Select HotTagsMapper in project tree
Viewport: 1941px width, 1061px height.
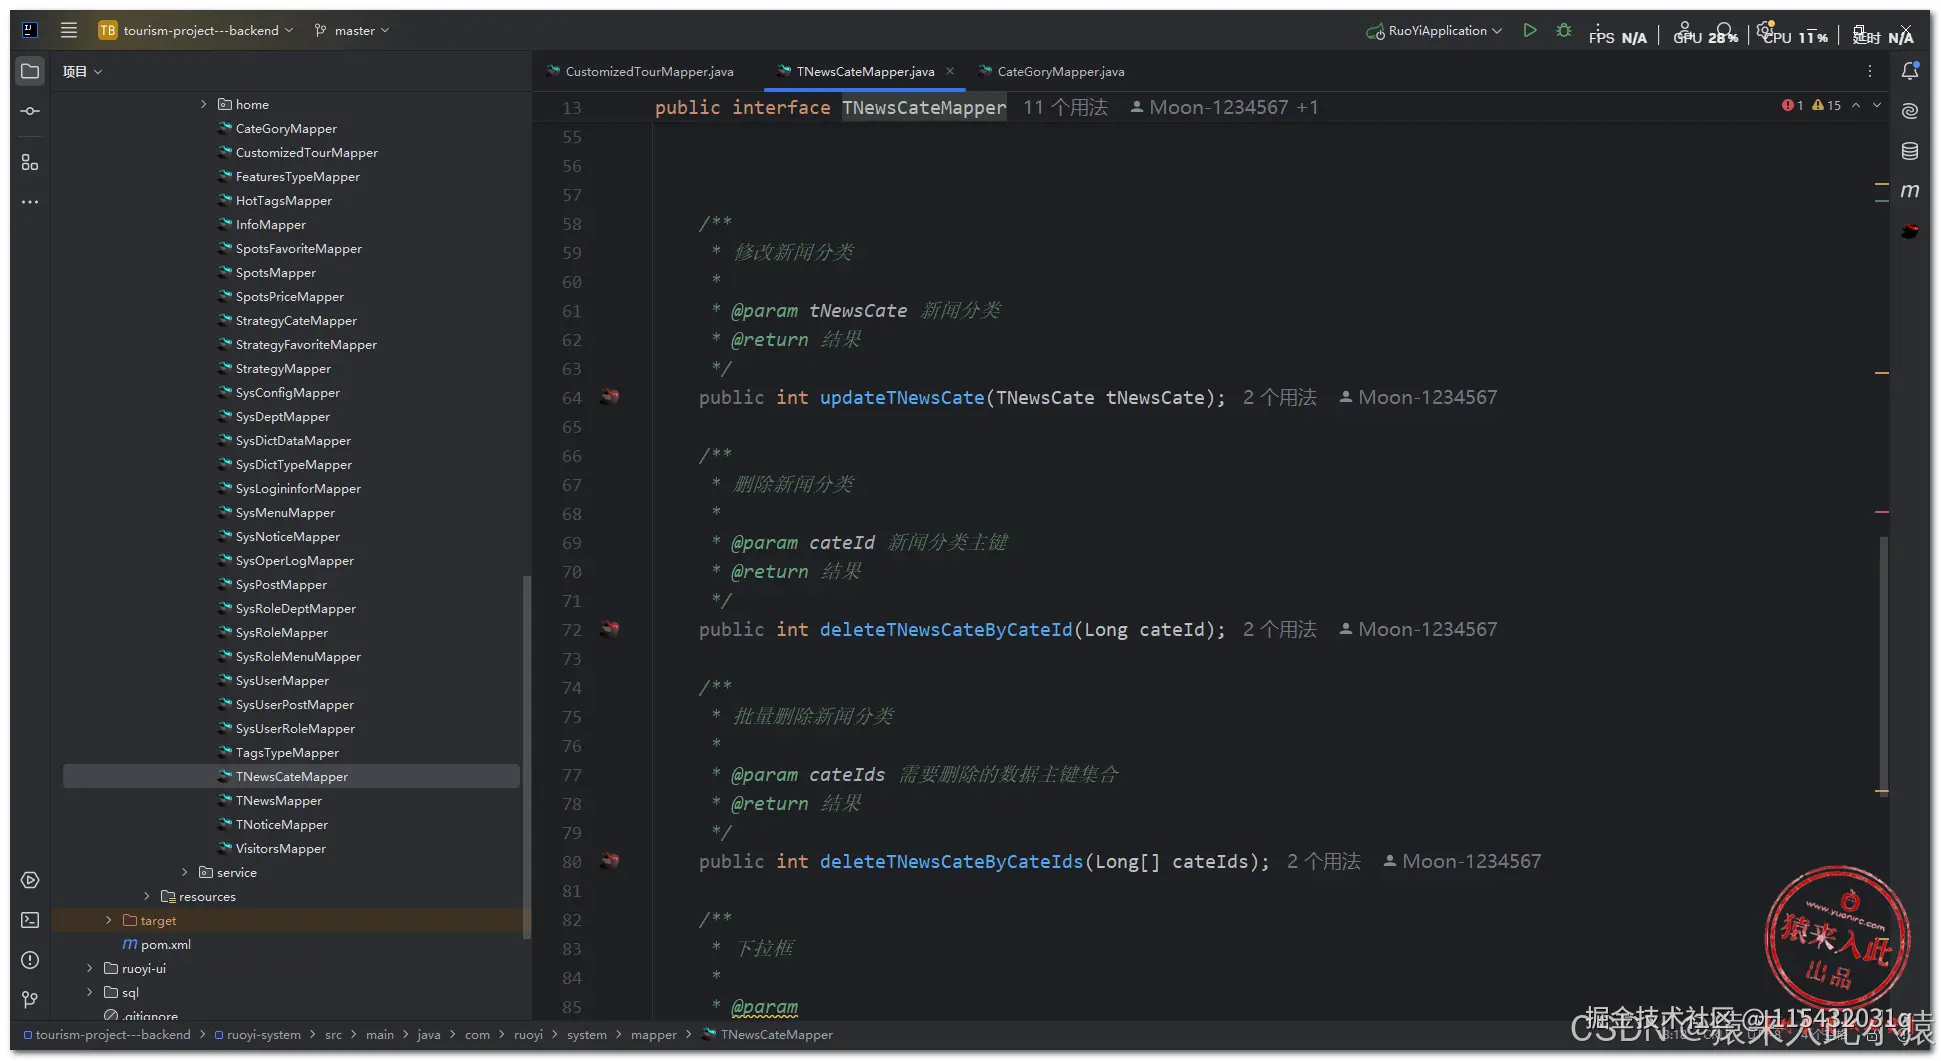pyautogui.click(x=284, y=200)
